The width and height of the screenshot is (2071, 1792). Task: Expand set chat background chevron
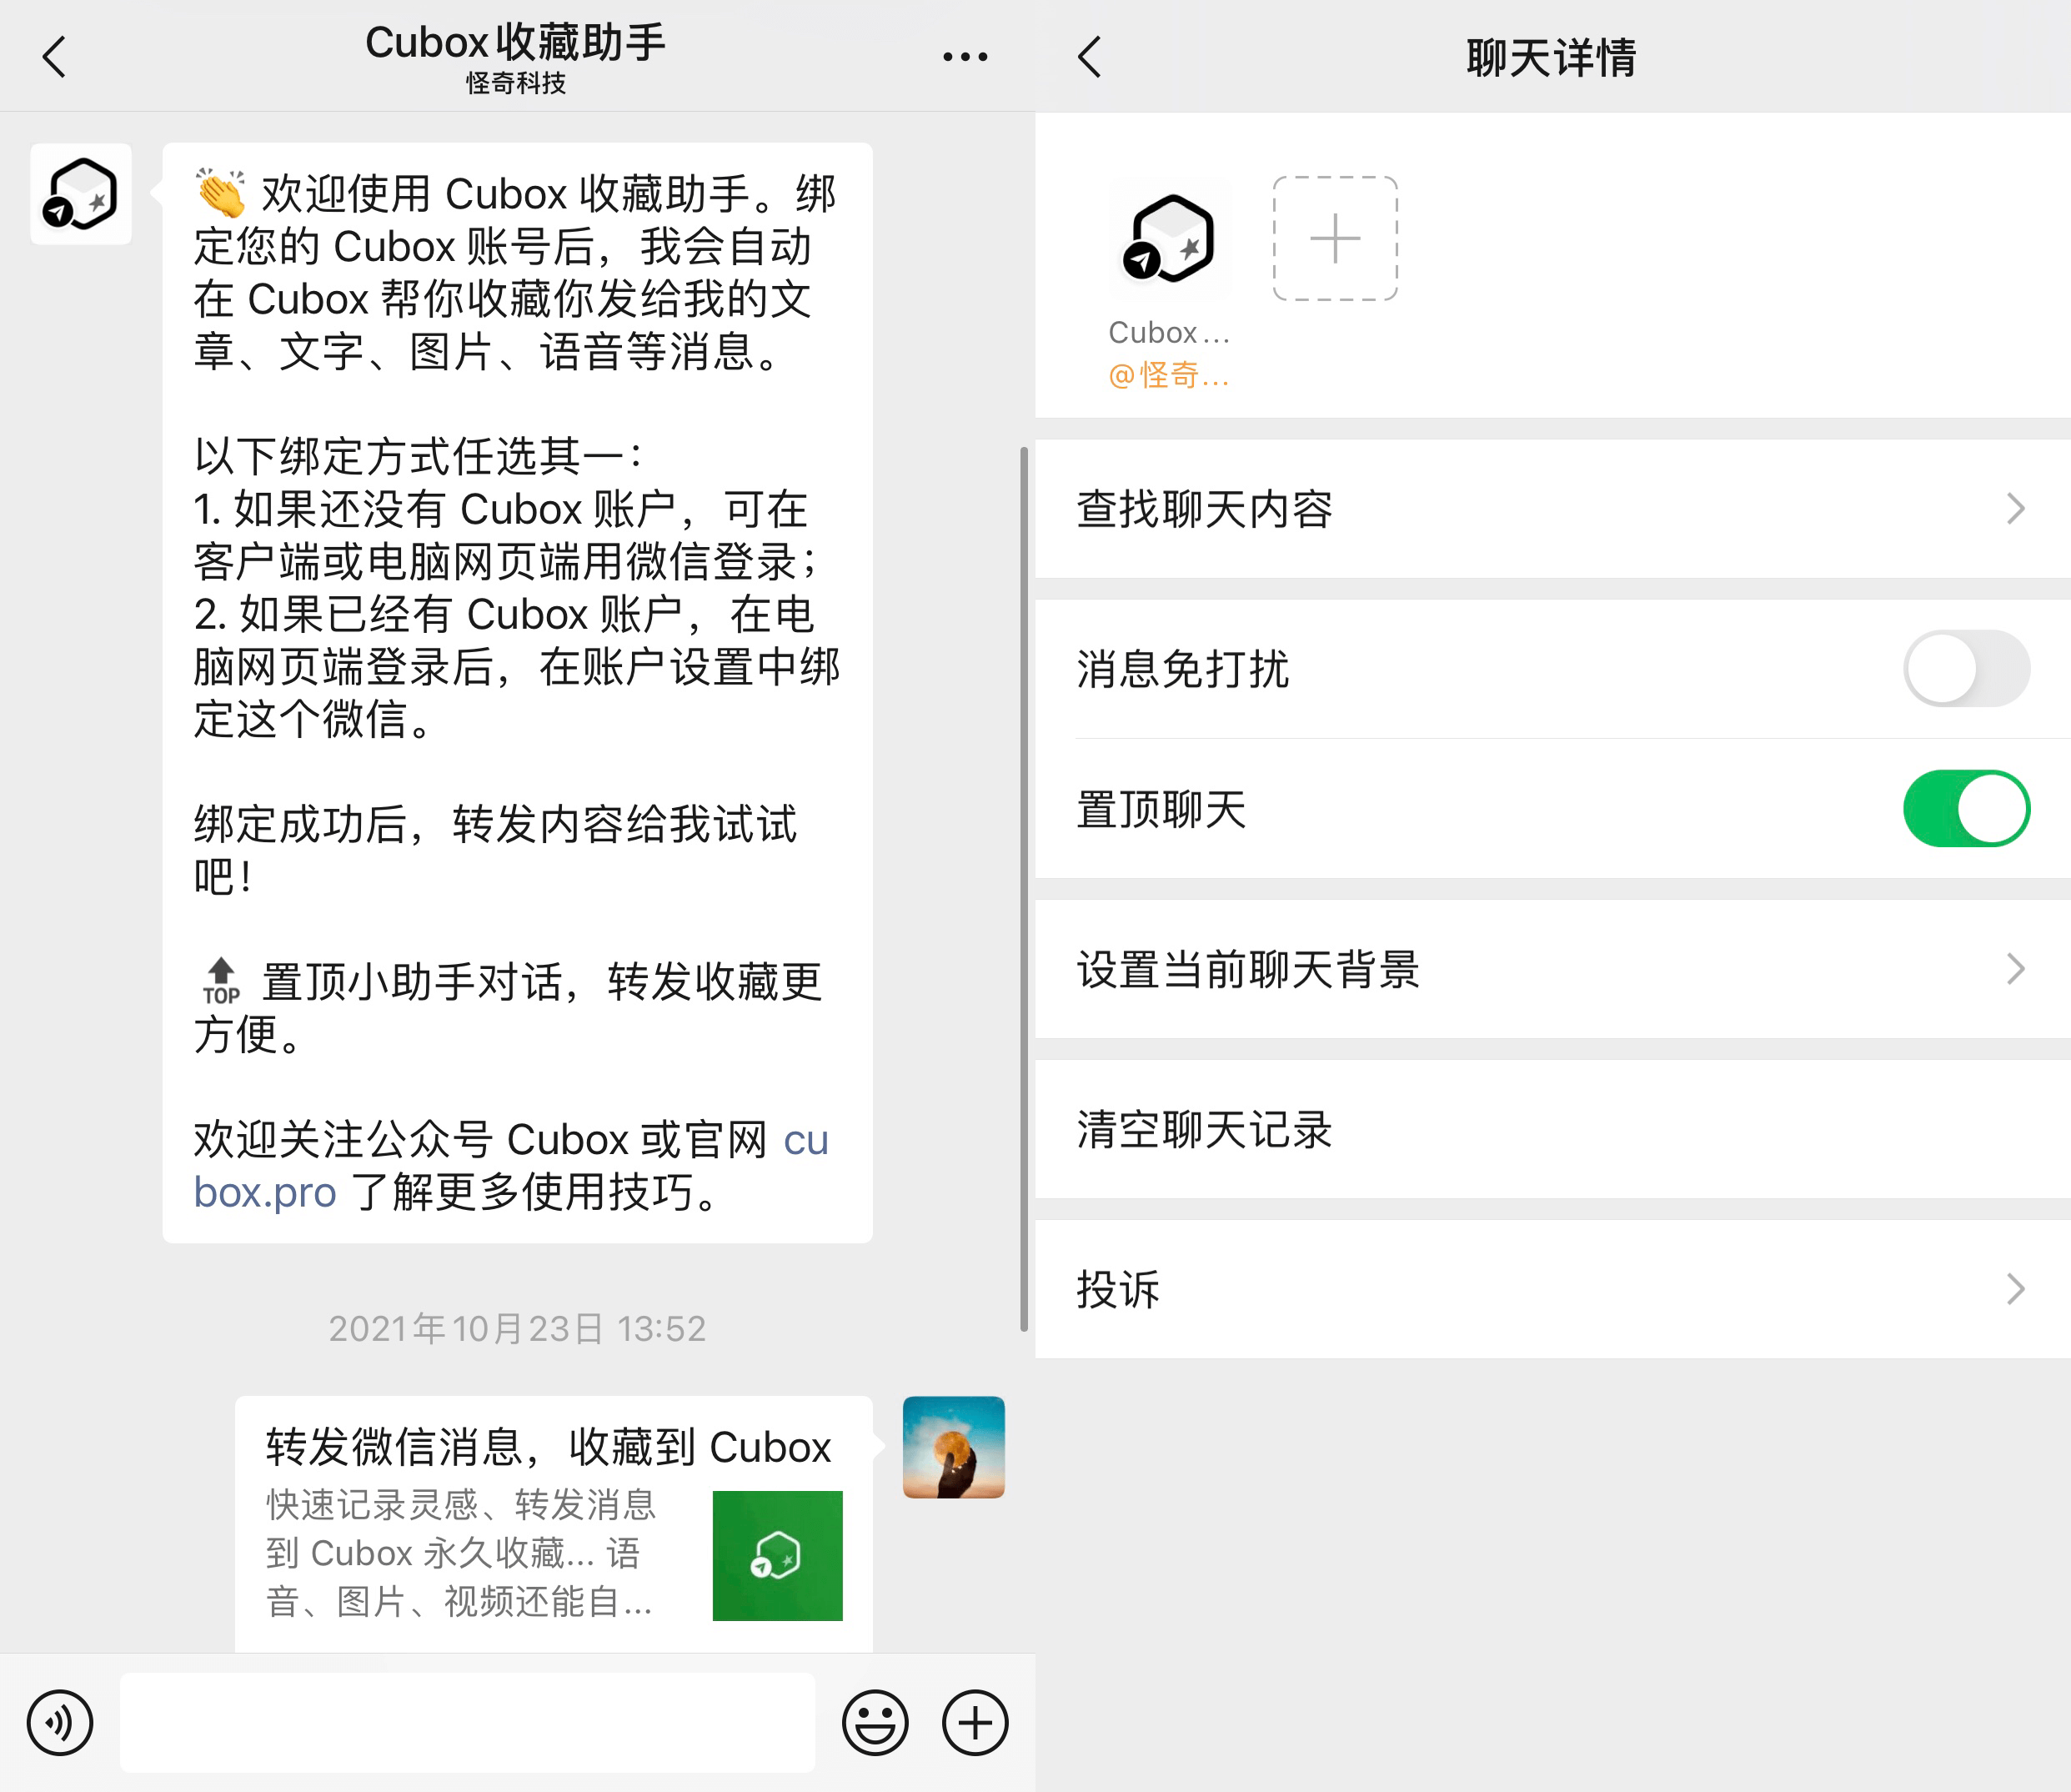pos(2015,969)
